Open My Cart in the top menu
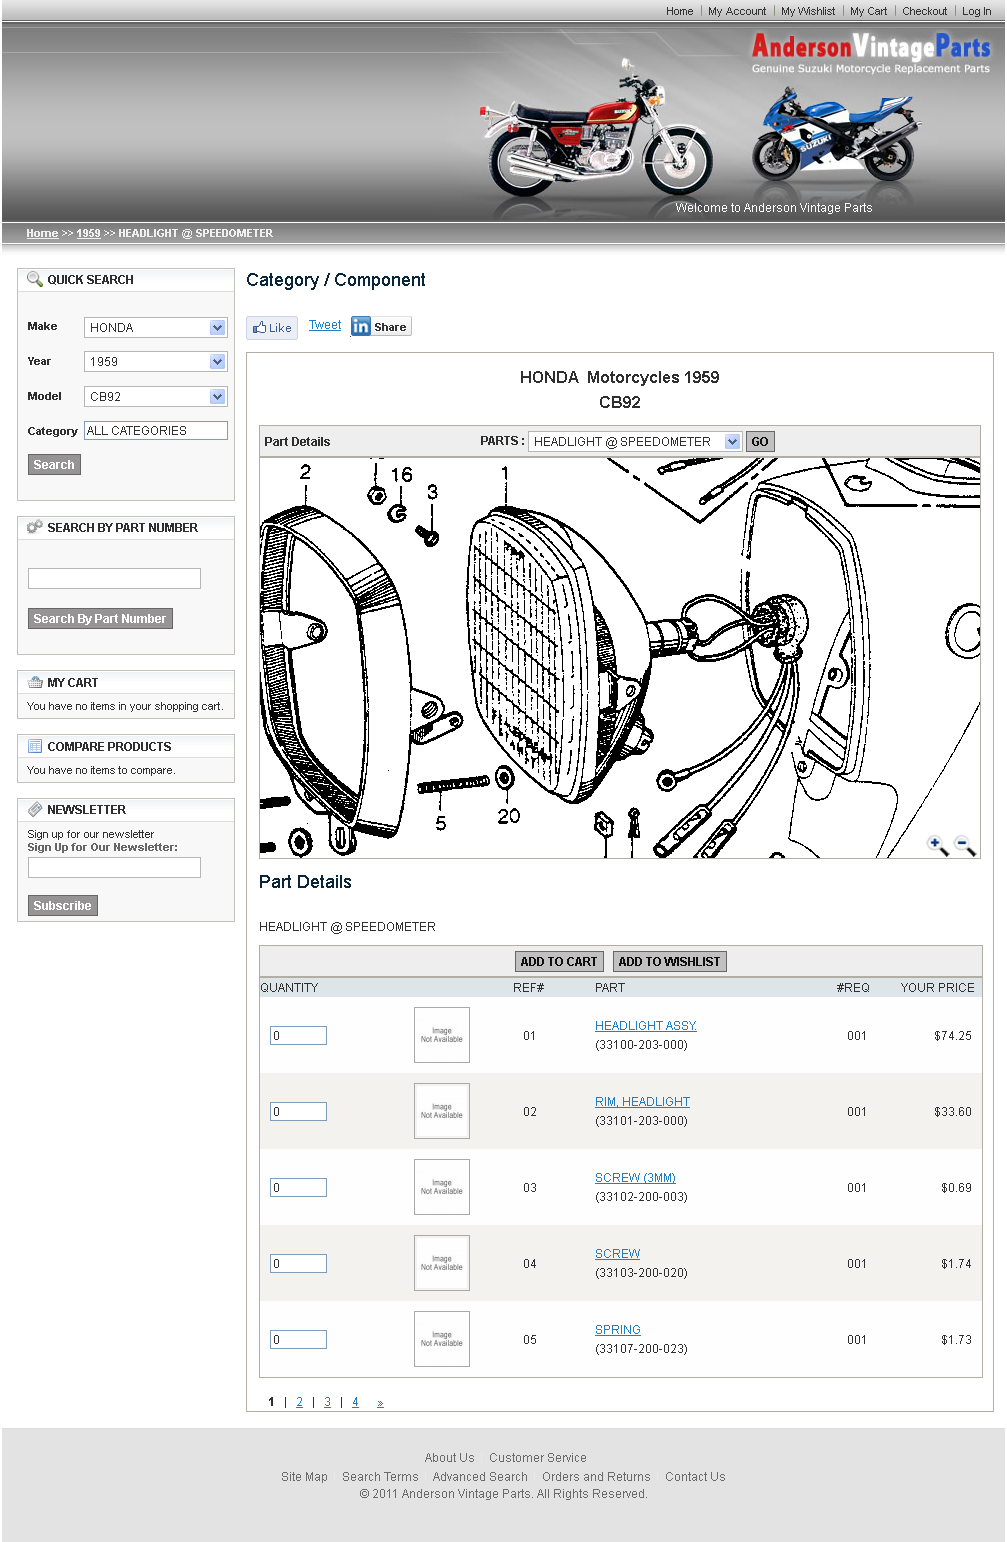 tap(868, 11)
